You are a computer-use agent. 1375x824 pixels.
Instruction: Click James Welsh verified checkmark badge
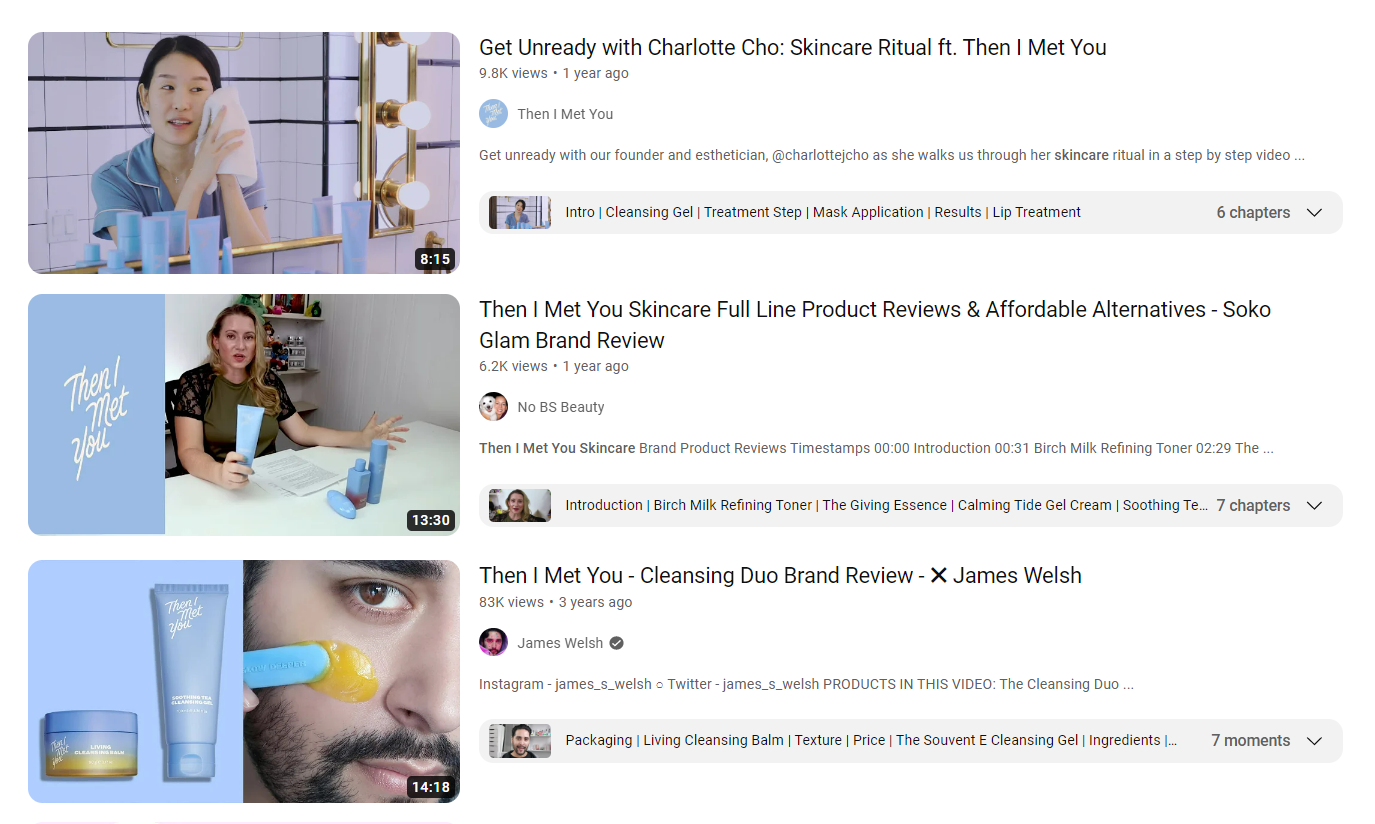[617, 643]
